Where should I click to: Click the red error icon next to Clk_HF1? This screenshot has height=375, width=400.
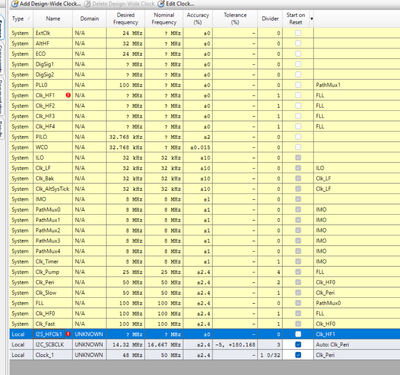(68, 95)
